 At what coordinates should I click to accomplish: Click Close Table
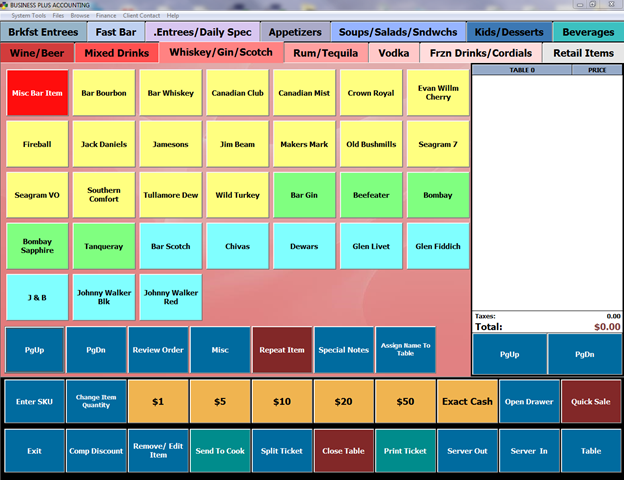pos(343,451)
